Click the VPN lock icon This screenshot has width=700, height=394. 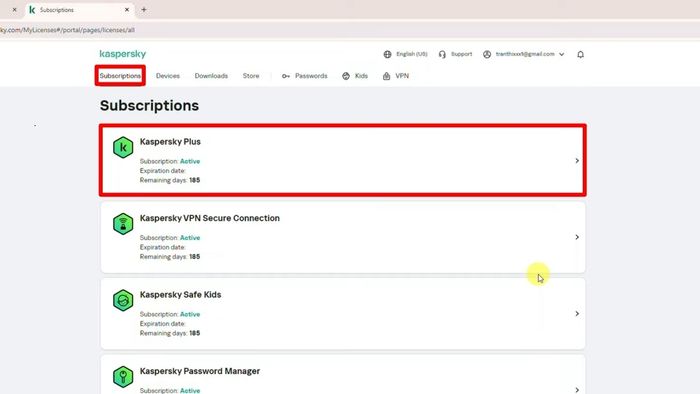(x=387, y=76)
